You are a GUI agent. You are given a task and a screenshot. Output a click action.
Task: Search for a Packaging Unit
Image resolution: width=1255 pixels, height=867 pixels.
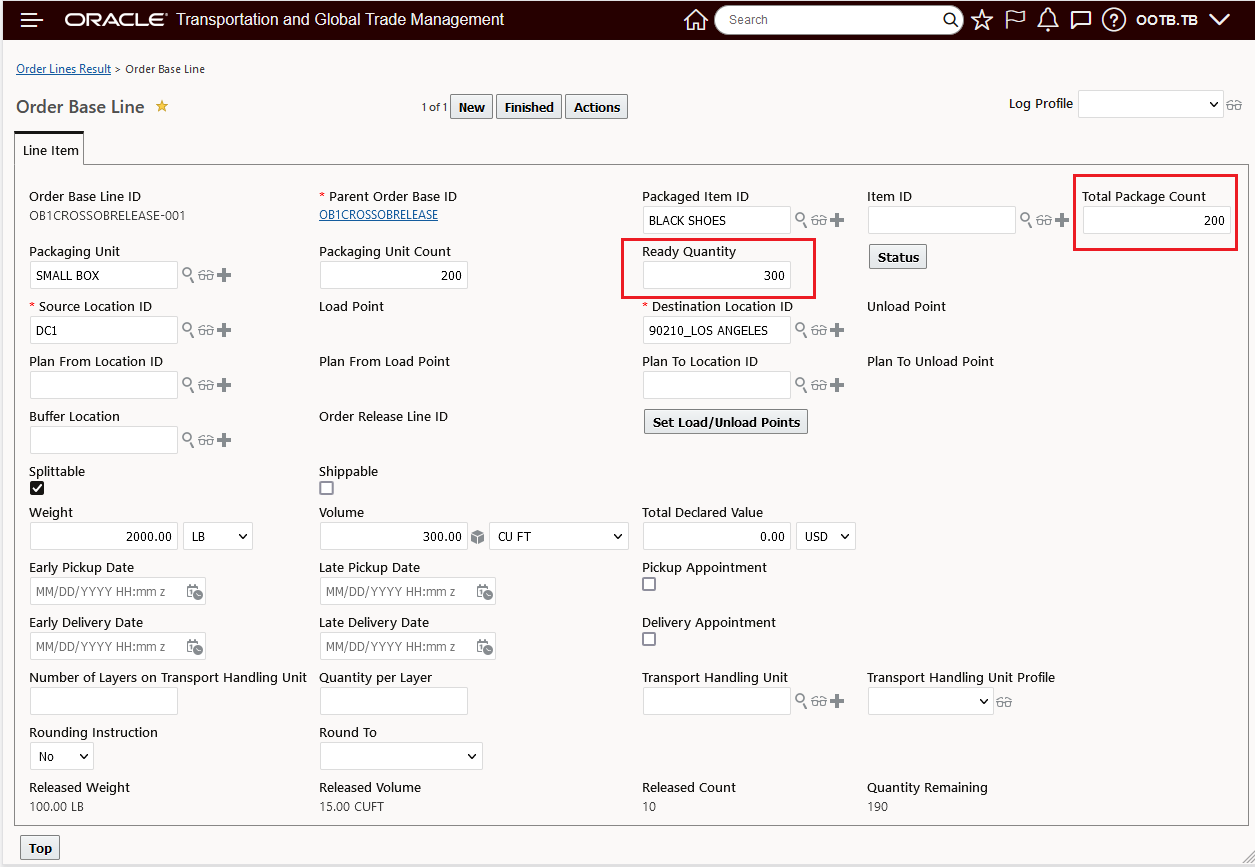(x=188, y=275)
